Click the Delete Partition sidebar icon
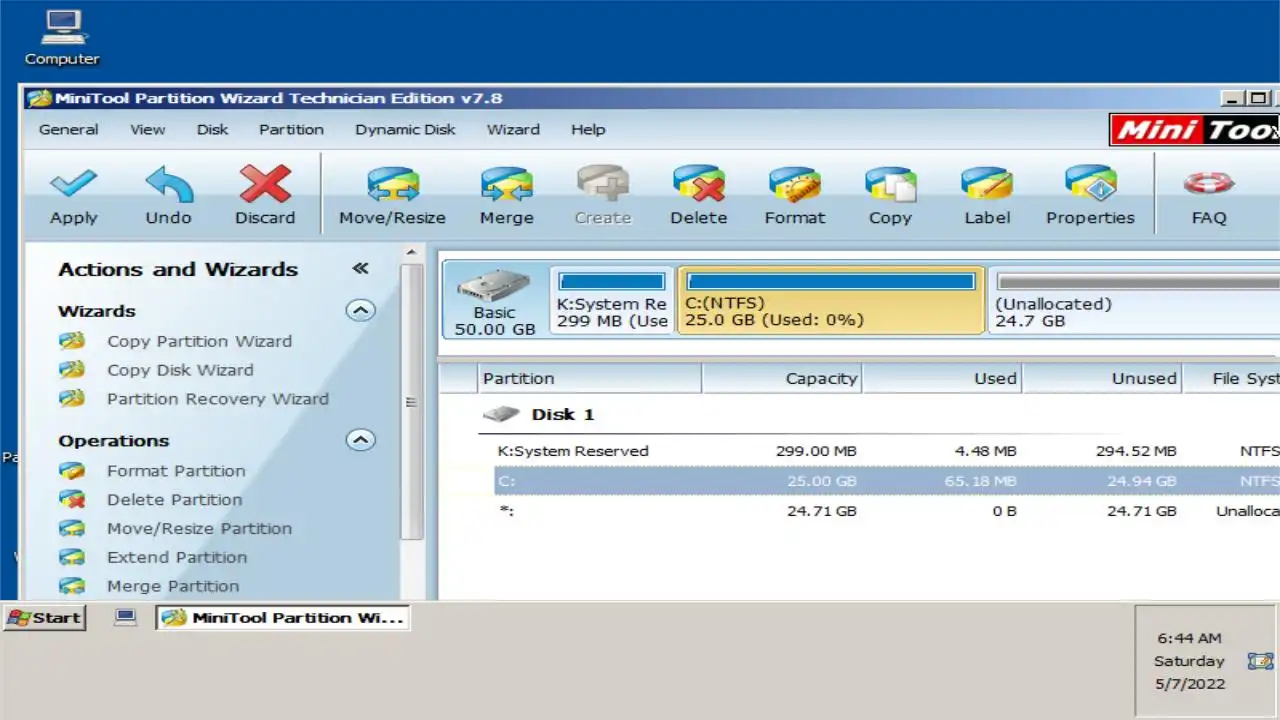This screenshot has width=1280, height=720. tap(71, 500)
